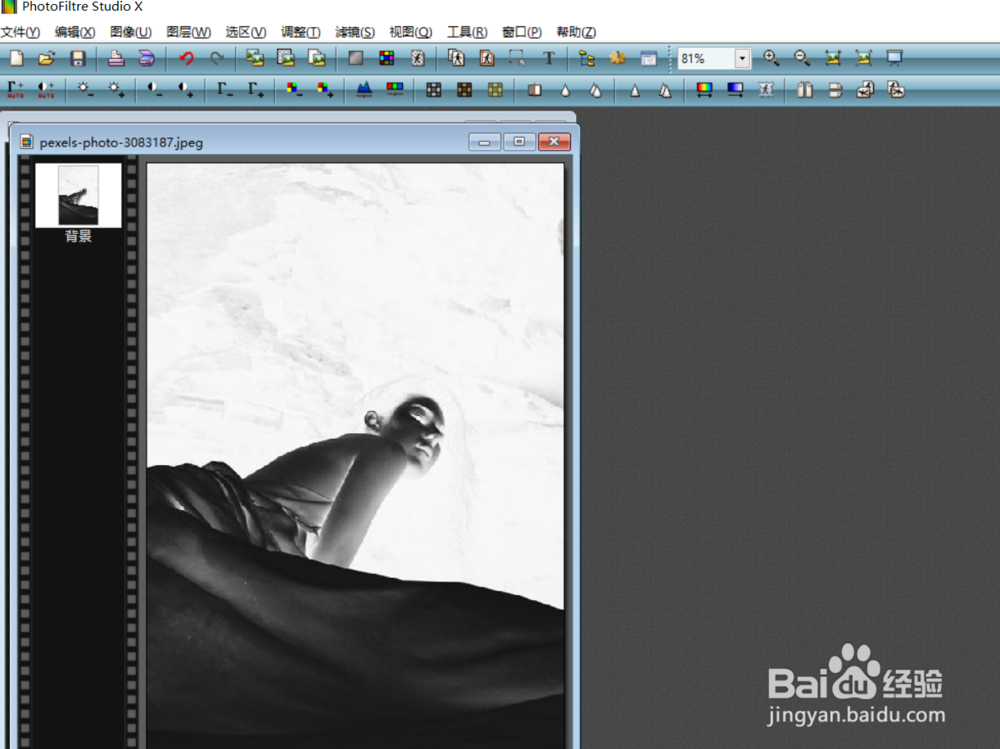The width and height of the screenshot is (1000, 749).
Task: Increase saturation with color squares plus icon
Action: [325, 90]
